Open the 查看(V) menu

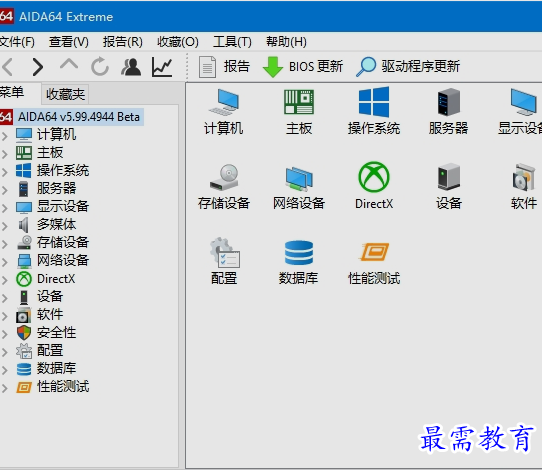coord(68,42)
